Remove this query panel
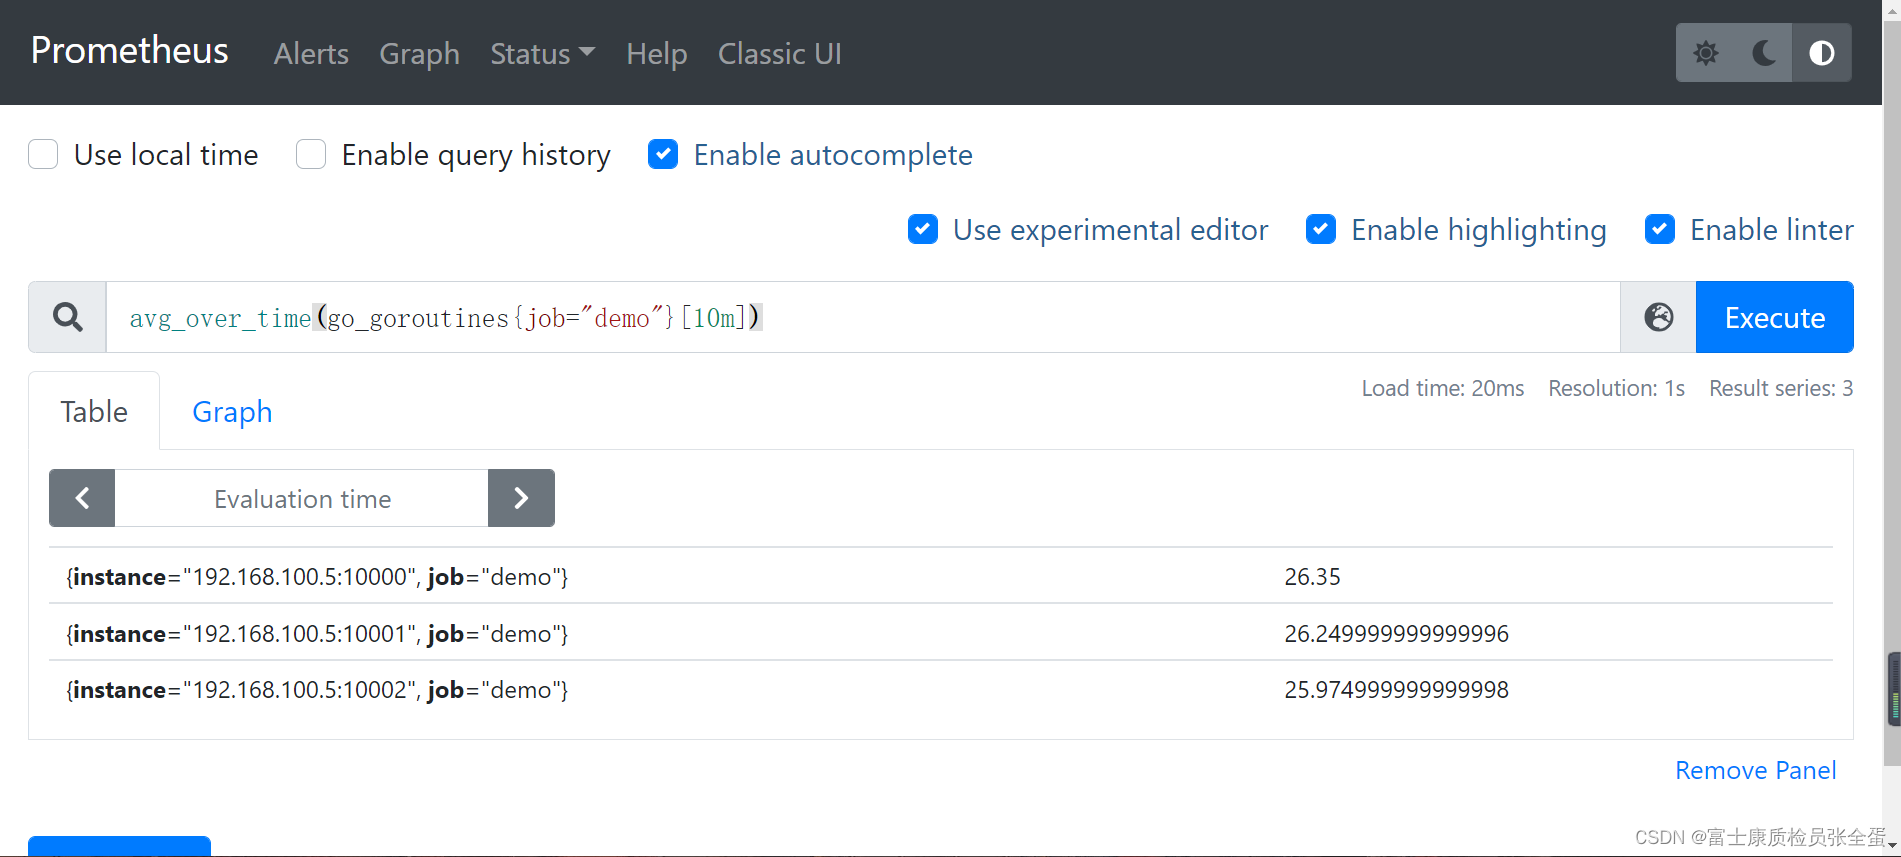 1755,770
